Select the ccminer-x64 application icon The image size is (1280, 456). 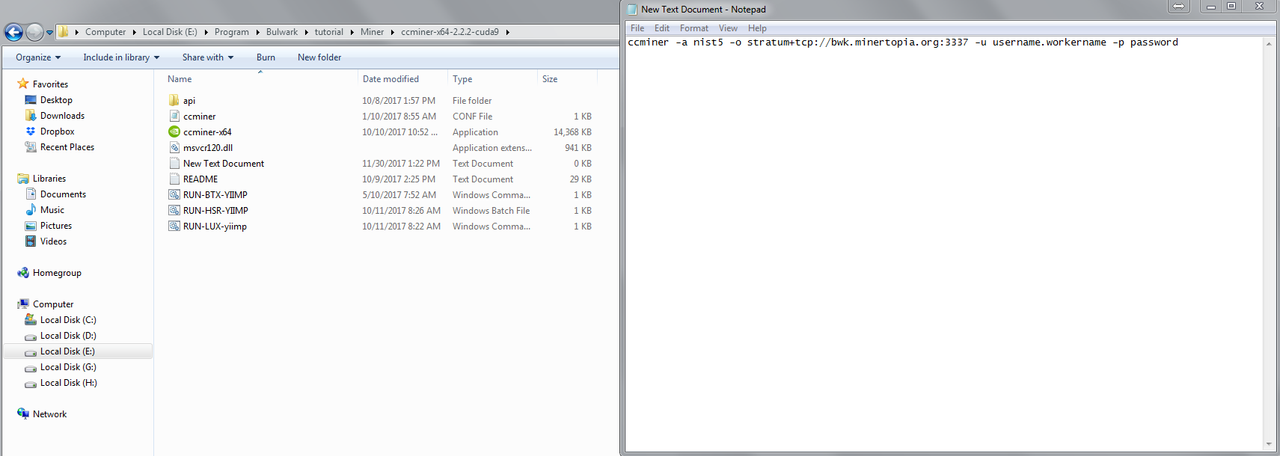pos(174,132)
